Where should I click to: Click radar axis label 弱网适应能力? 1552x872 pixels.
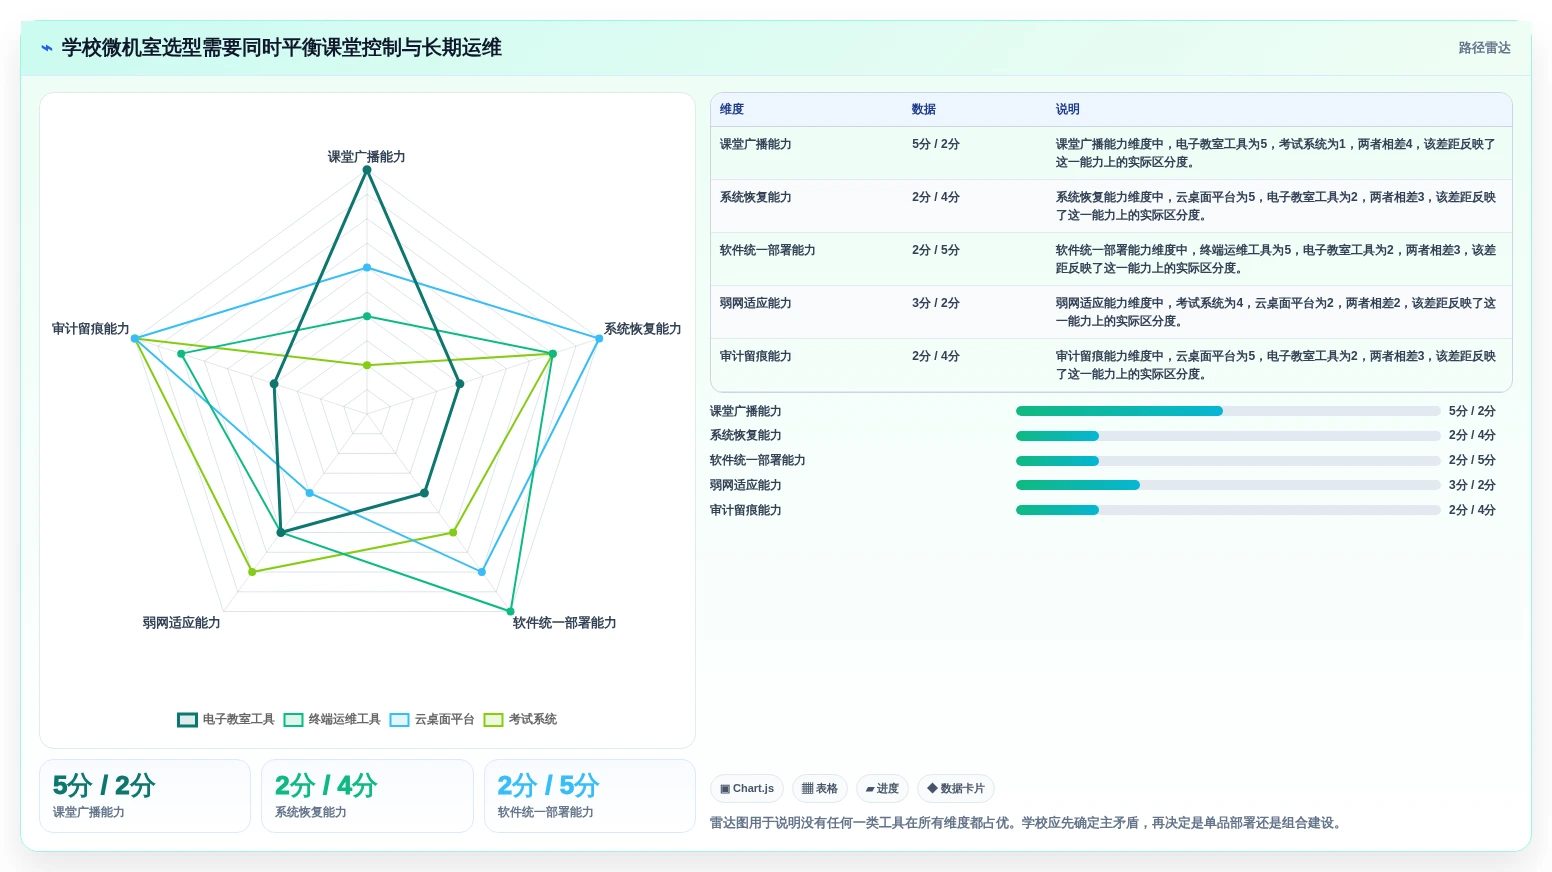(x=181, y=623)
